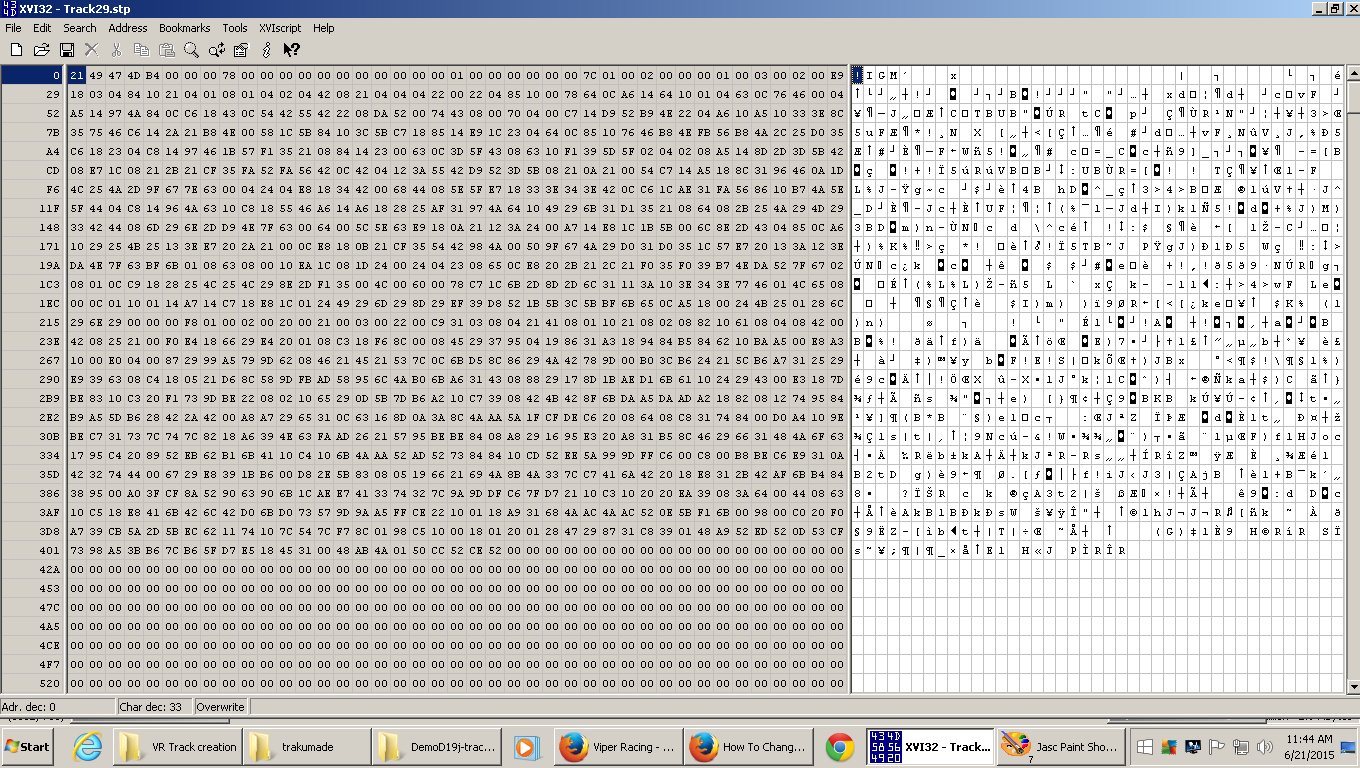Click the Cut scissors toolbar icon
The width and height of the screenshot is (1360, 768).
click(x=117, y=49)
